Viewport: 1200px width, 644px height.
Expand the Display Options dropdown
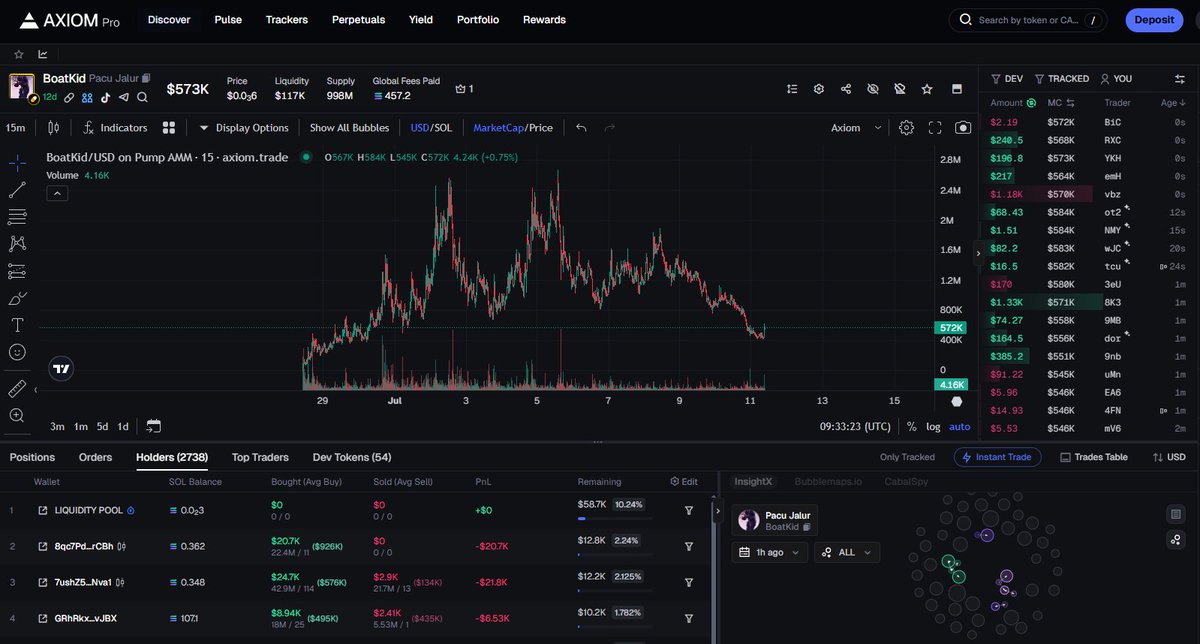[244, 128]
